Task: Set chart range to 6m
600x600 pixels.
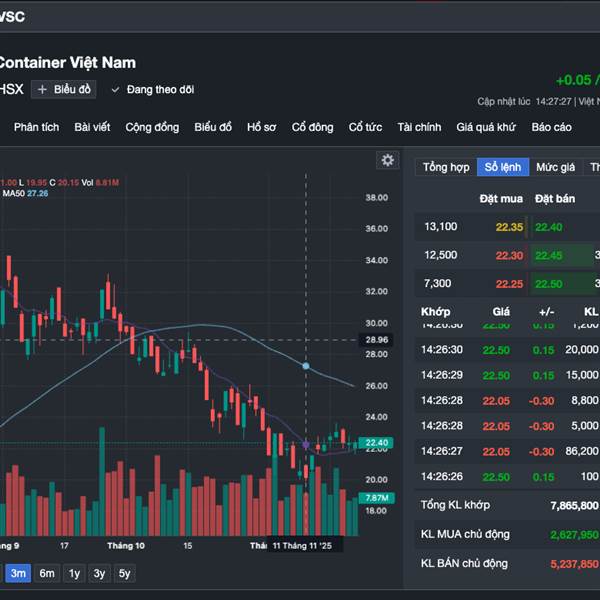Action: click(47, 573)
